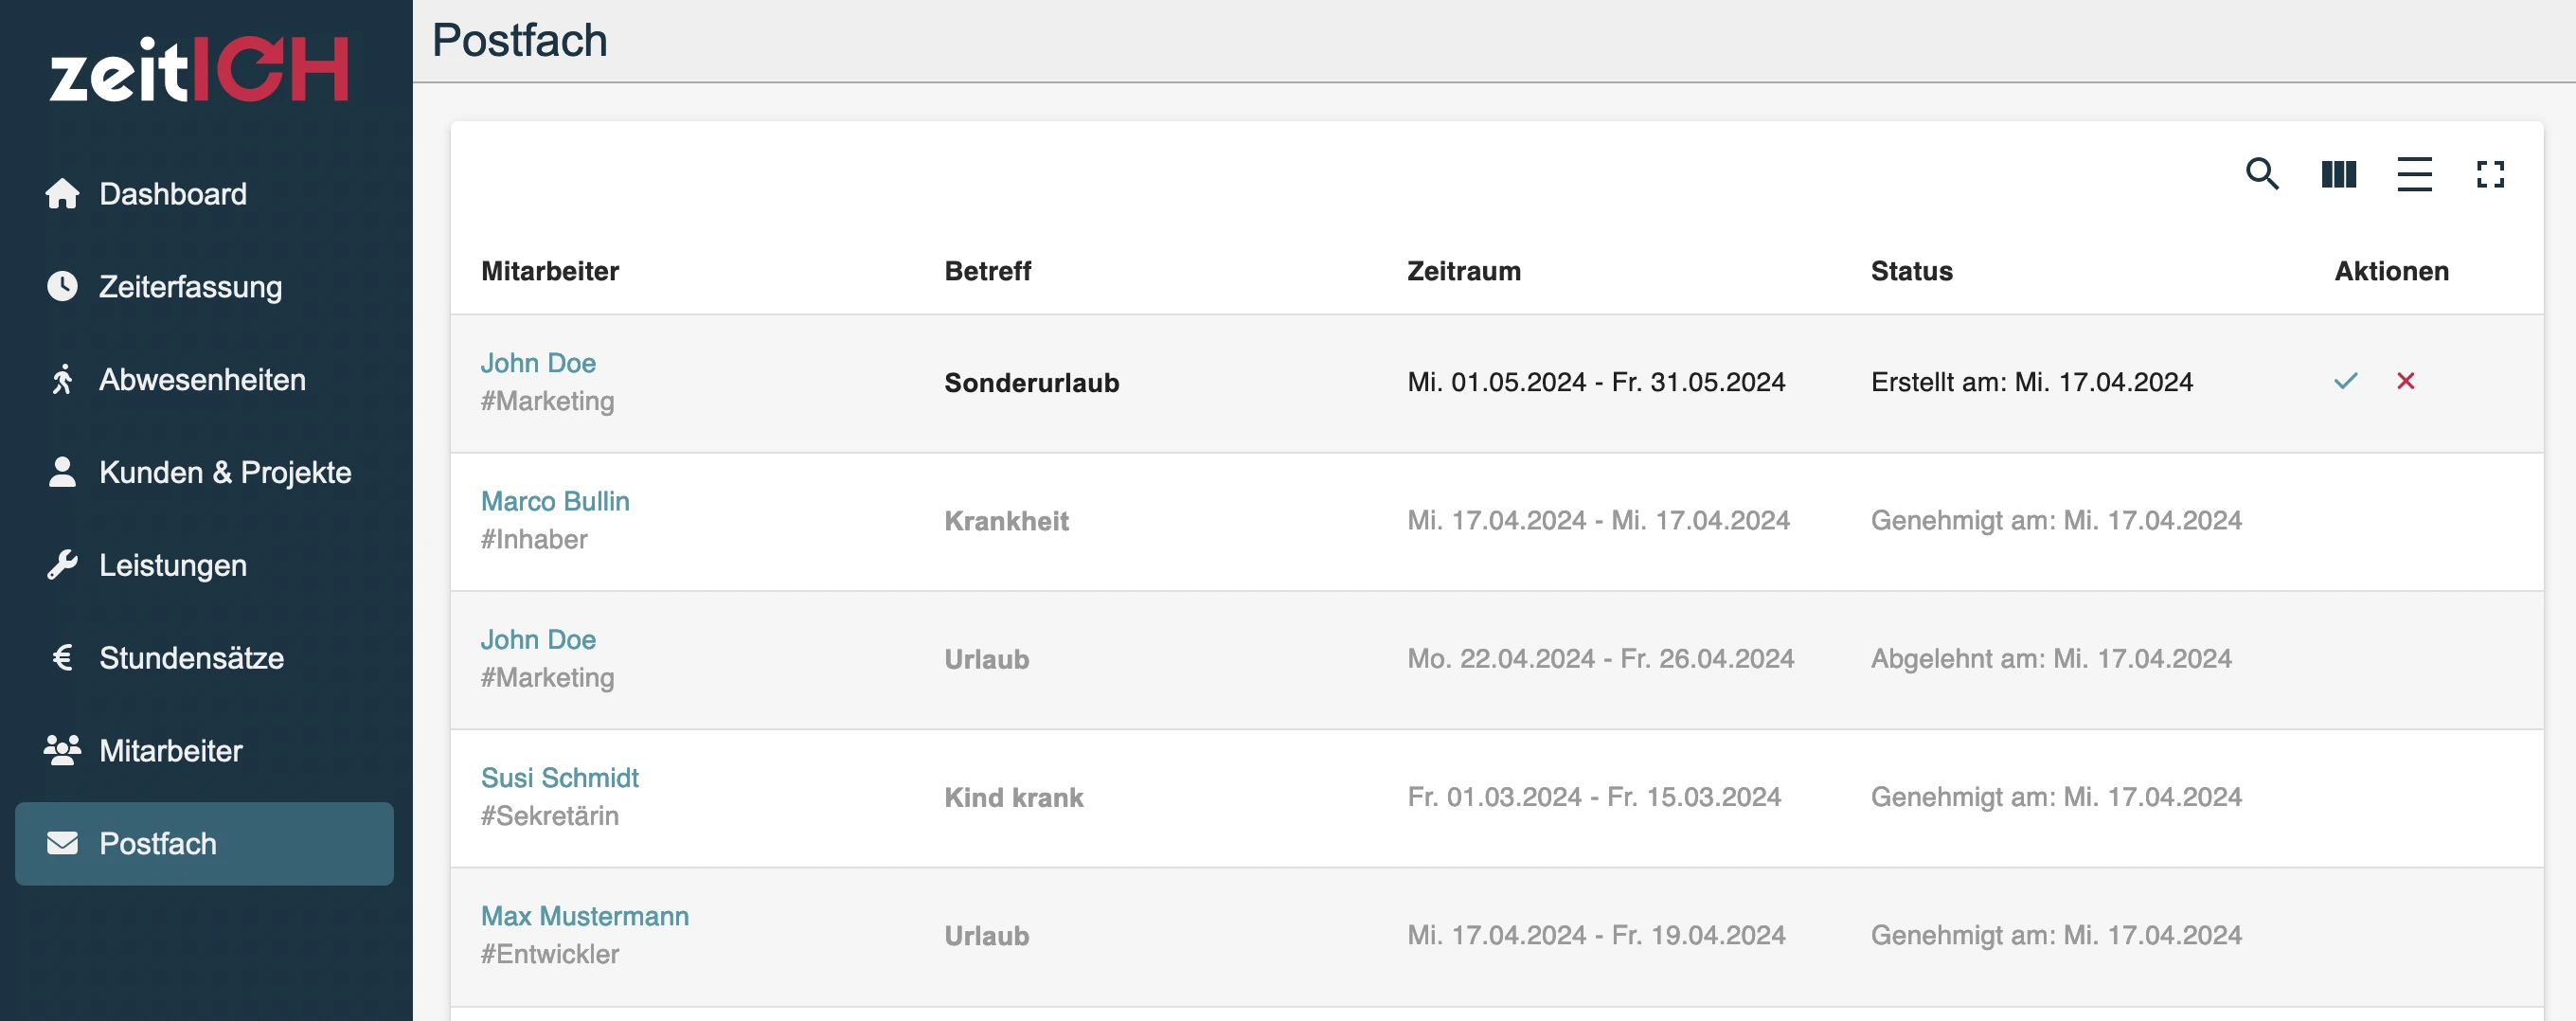Open Max Mustermann employee link
Screen dimensions: 2576x1021
pos(585,916)
